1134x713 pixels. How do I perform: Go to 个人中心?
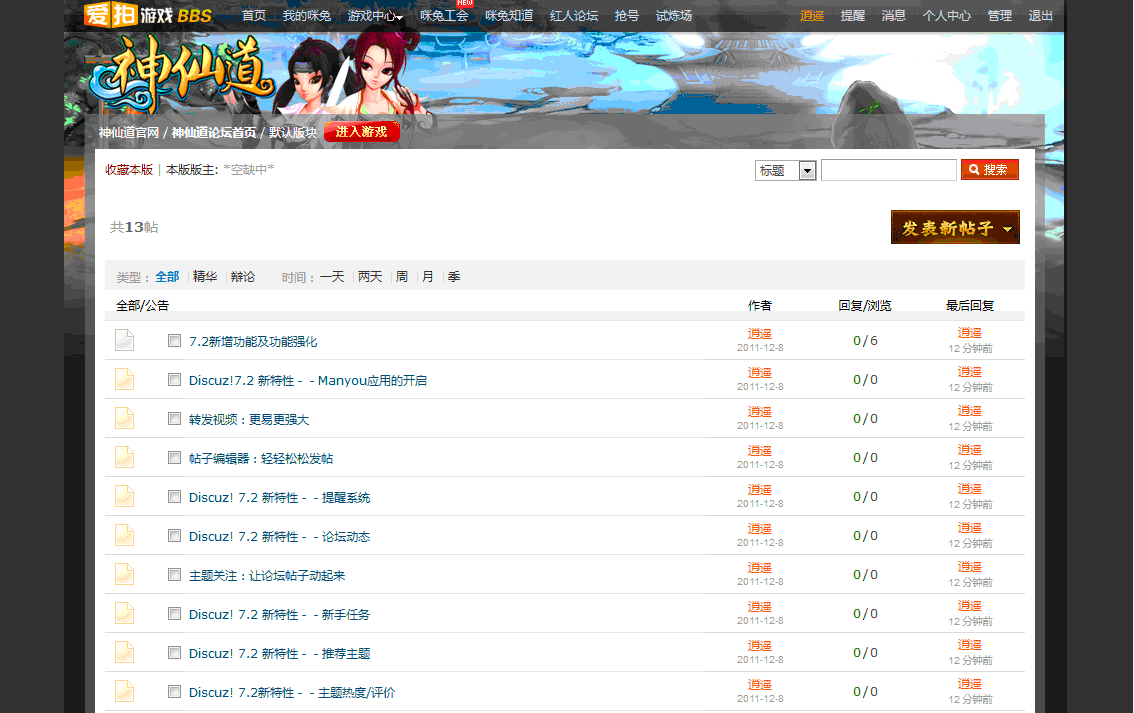[x=947, y=16]
